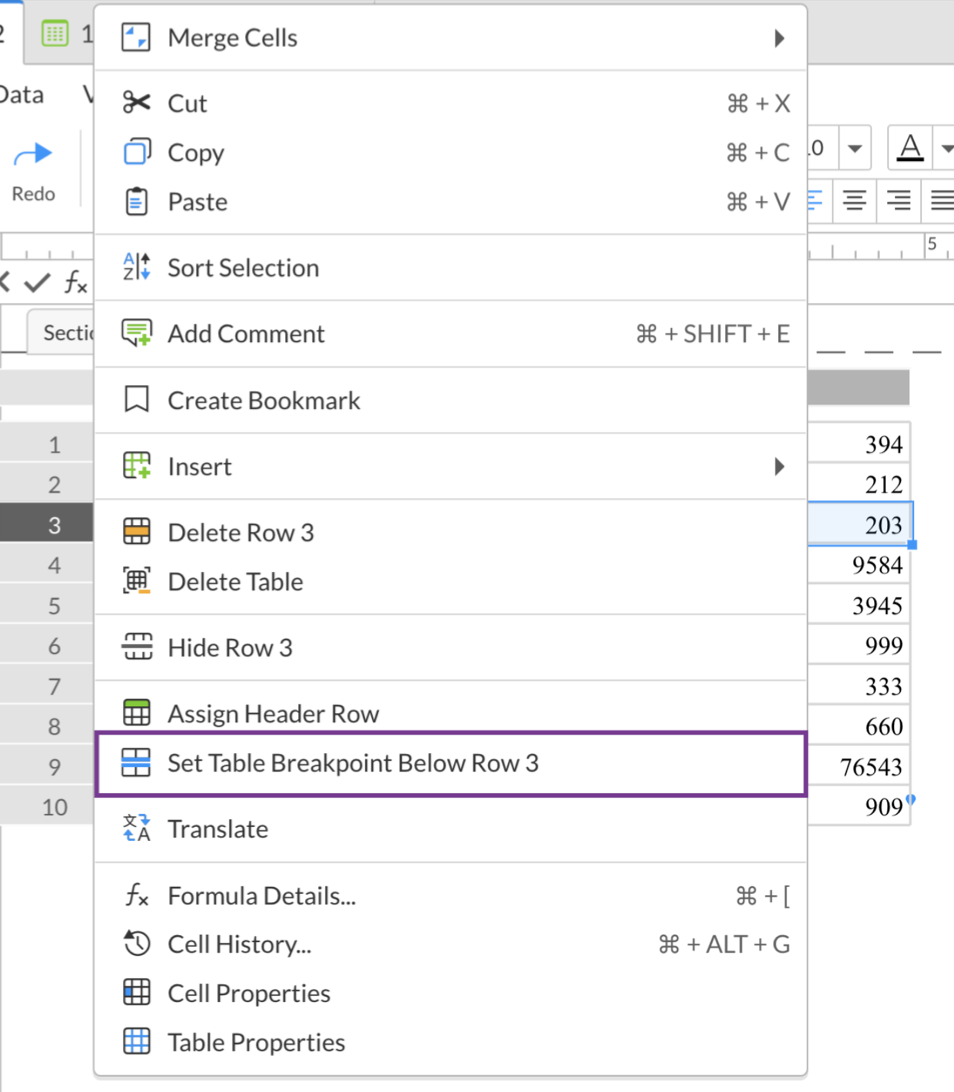
Task: Open Formula Details... menu entry
Action: point(451,896)
